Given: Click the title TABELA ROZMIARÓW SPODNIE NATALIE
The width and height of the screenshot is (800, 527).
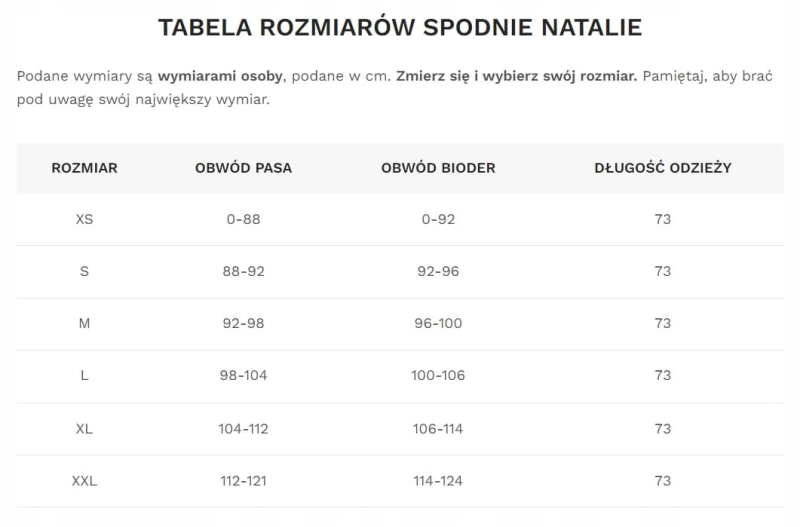Looking at the screenshot, I should [400, 27].
